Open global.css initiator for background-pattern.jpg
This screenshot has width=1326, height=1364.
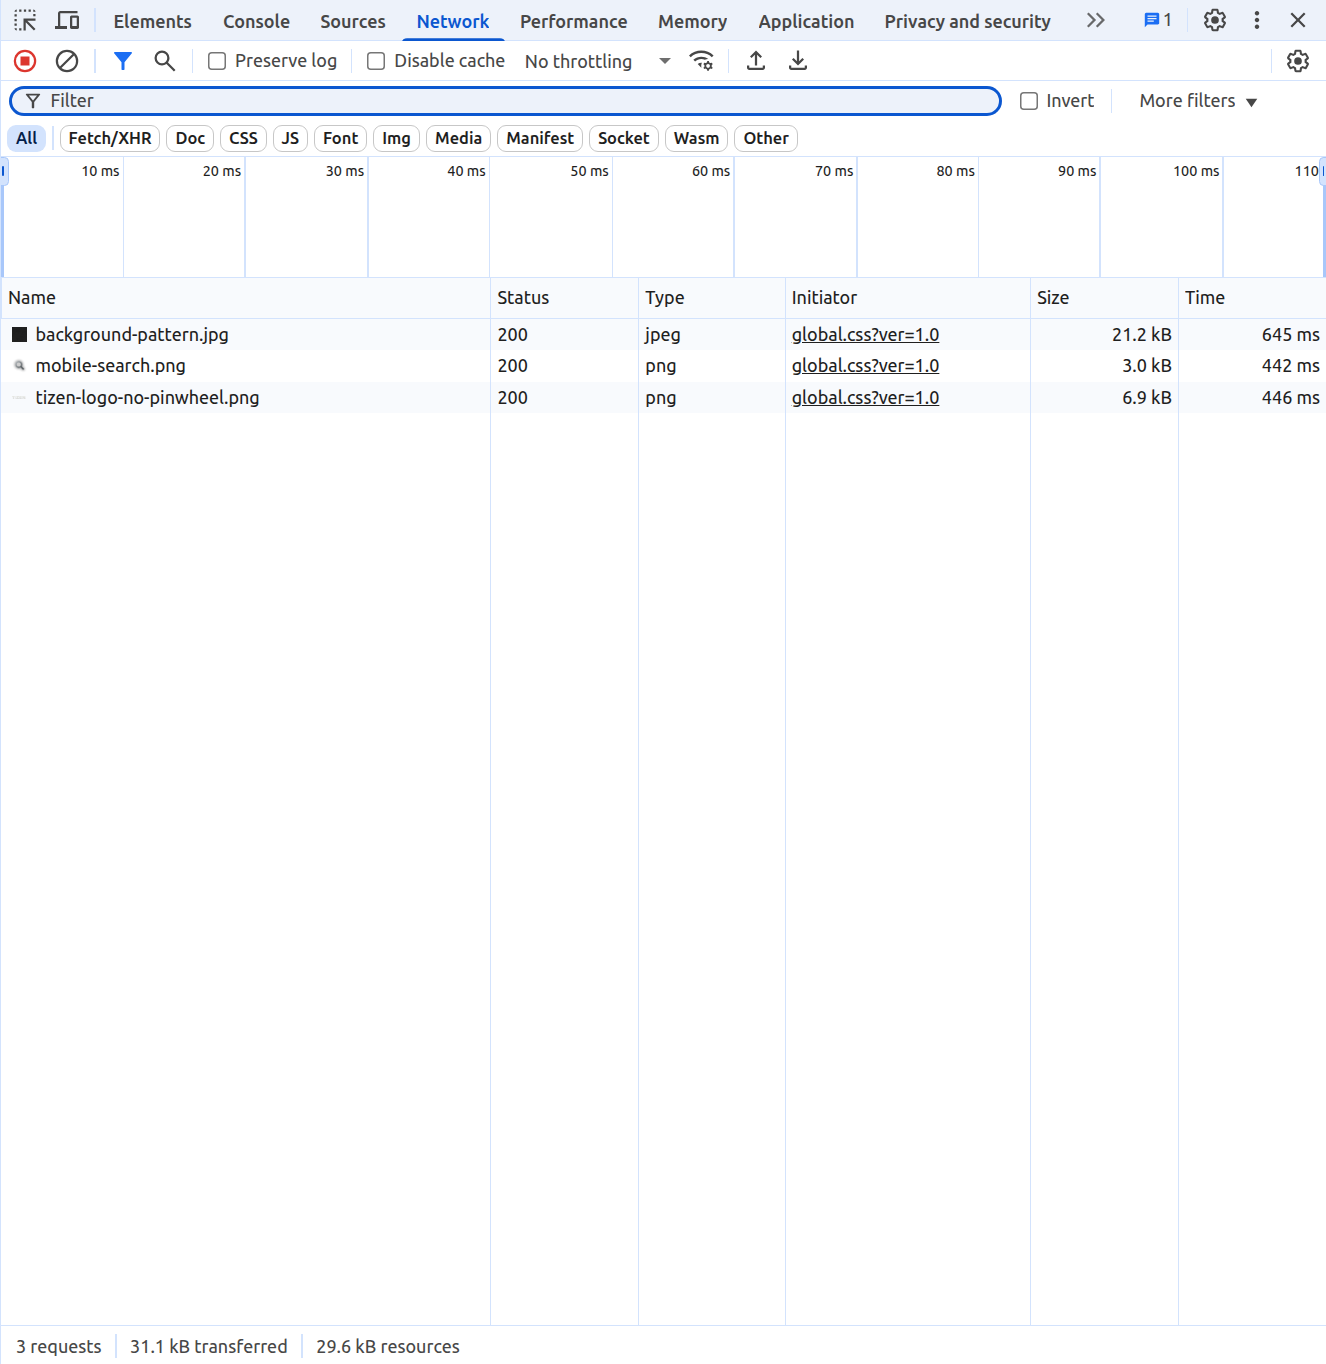point(865,335)
